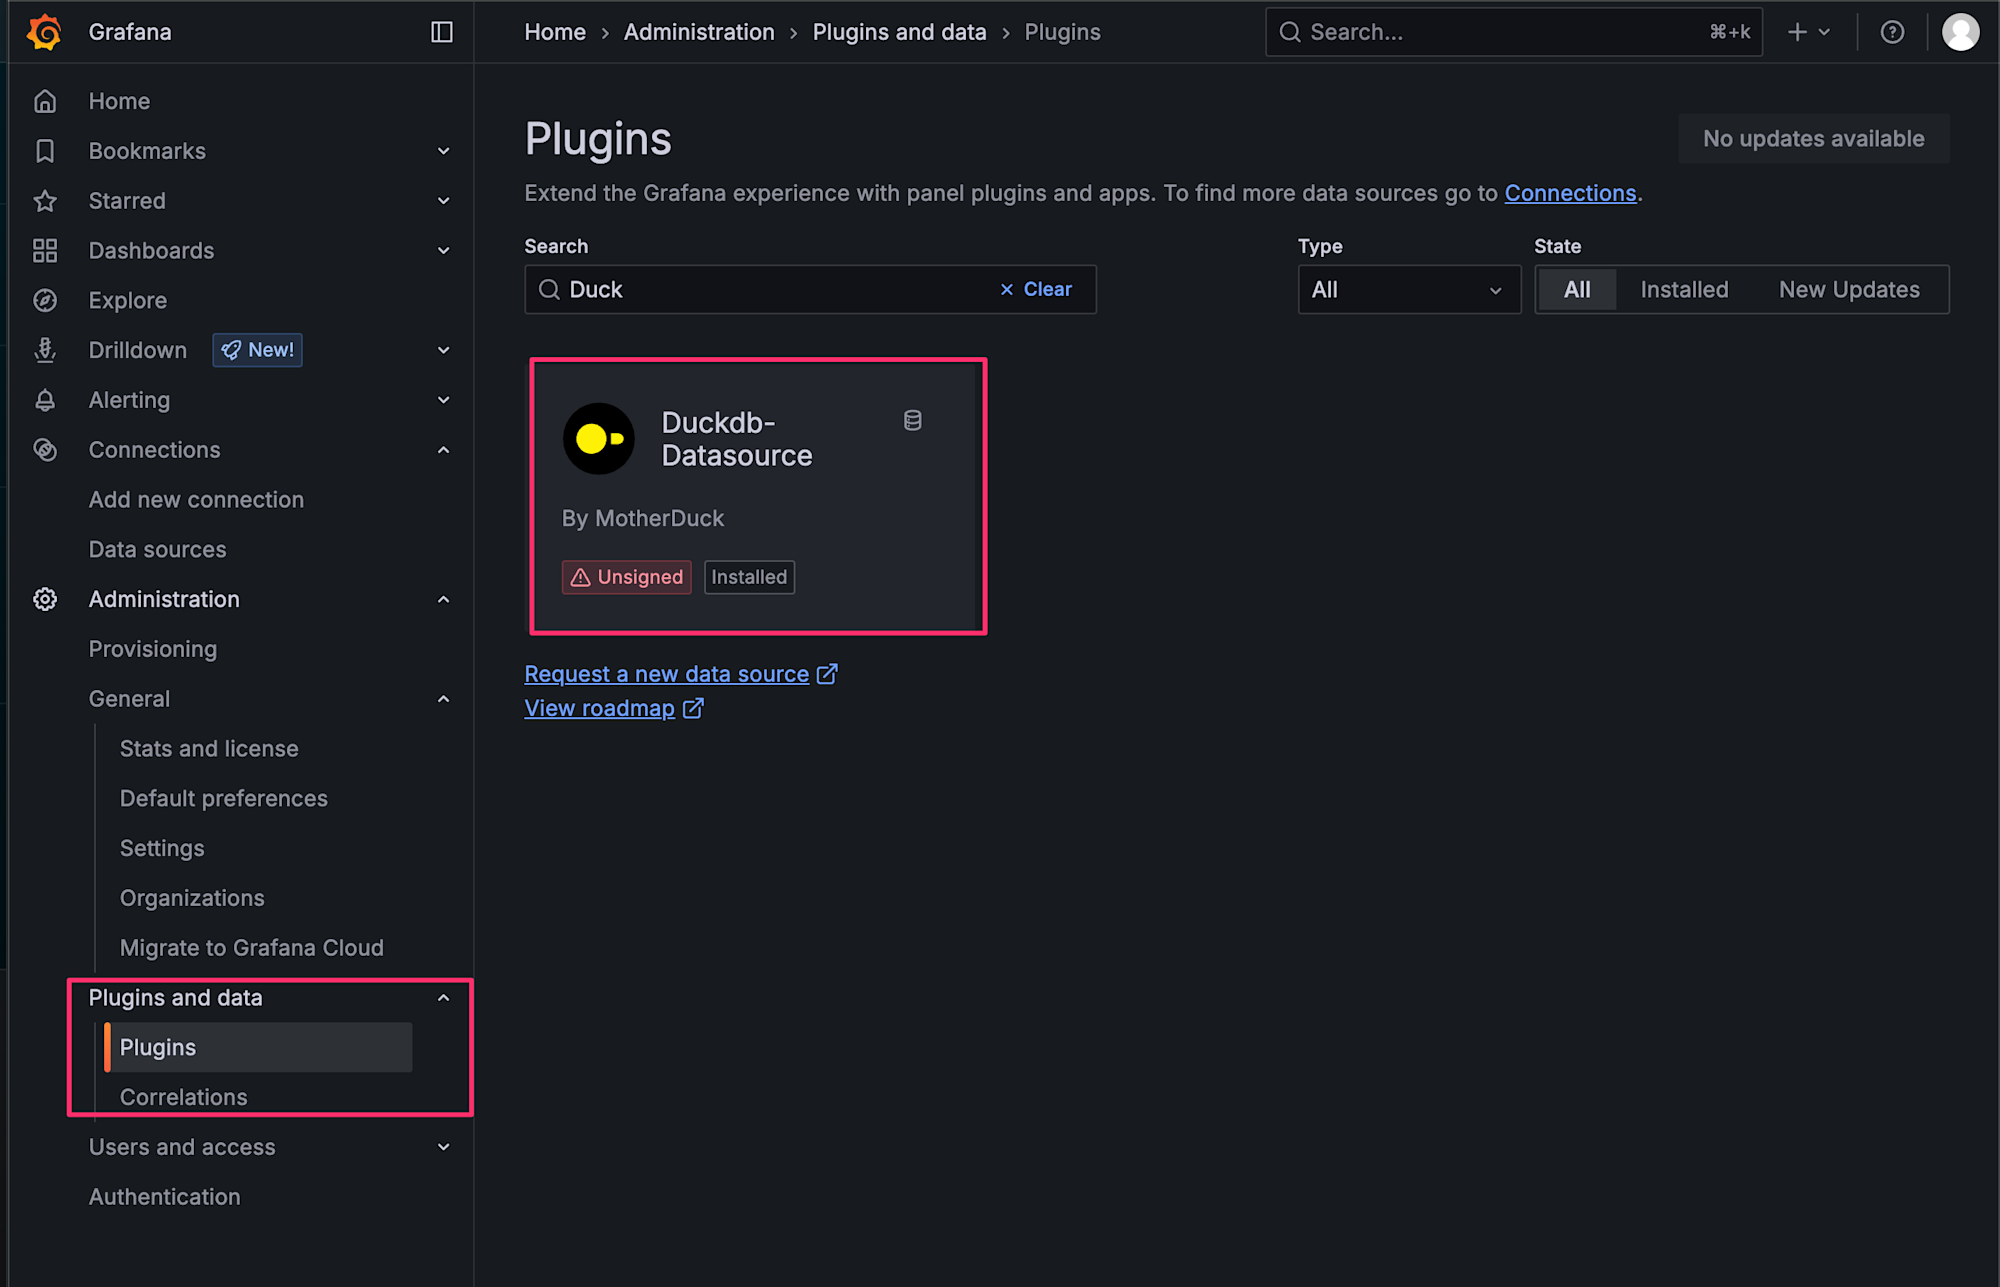This screenshot has height=1287, width=2000.
Task: Expand the Users and access chevron
Action: (x=443, y=1147)
